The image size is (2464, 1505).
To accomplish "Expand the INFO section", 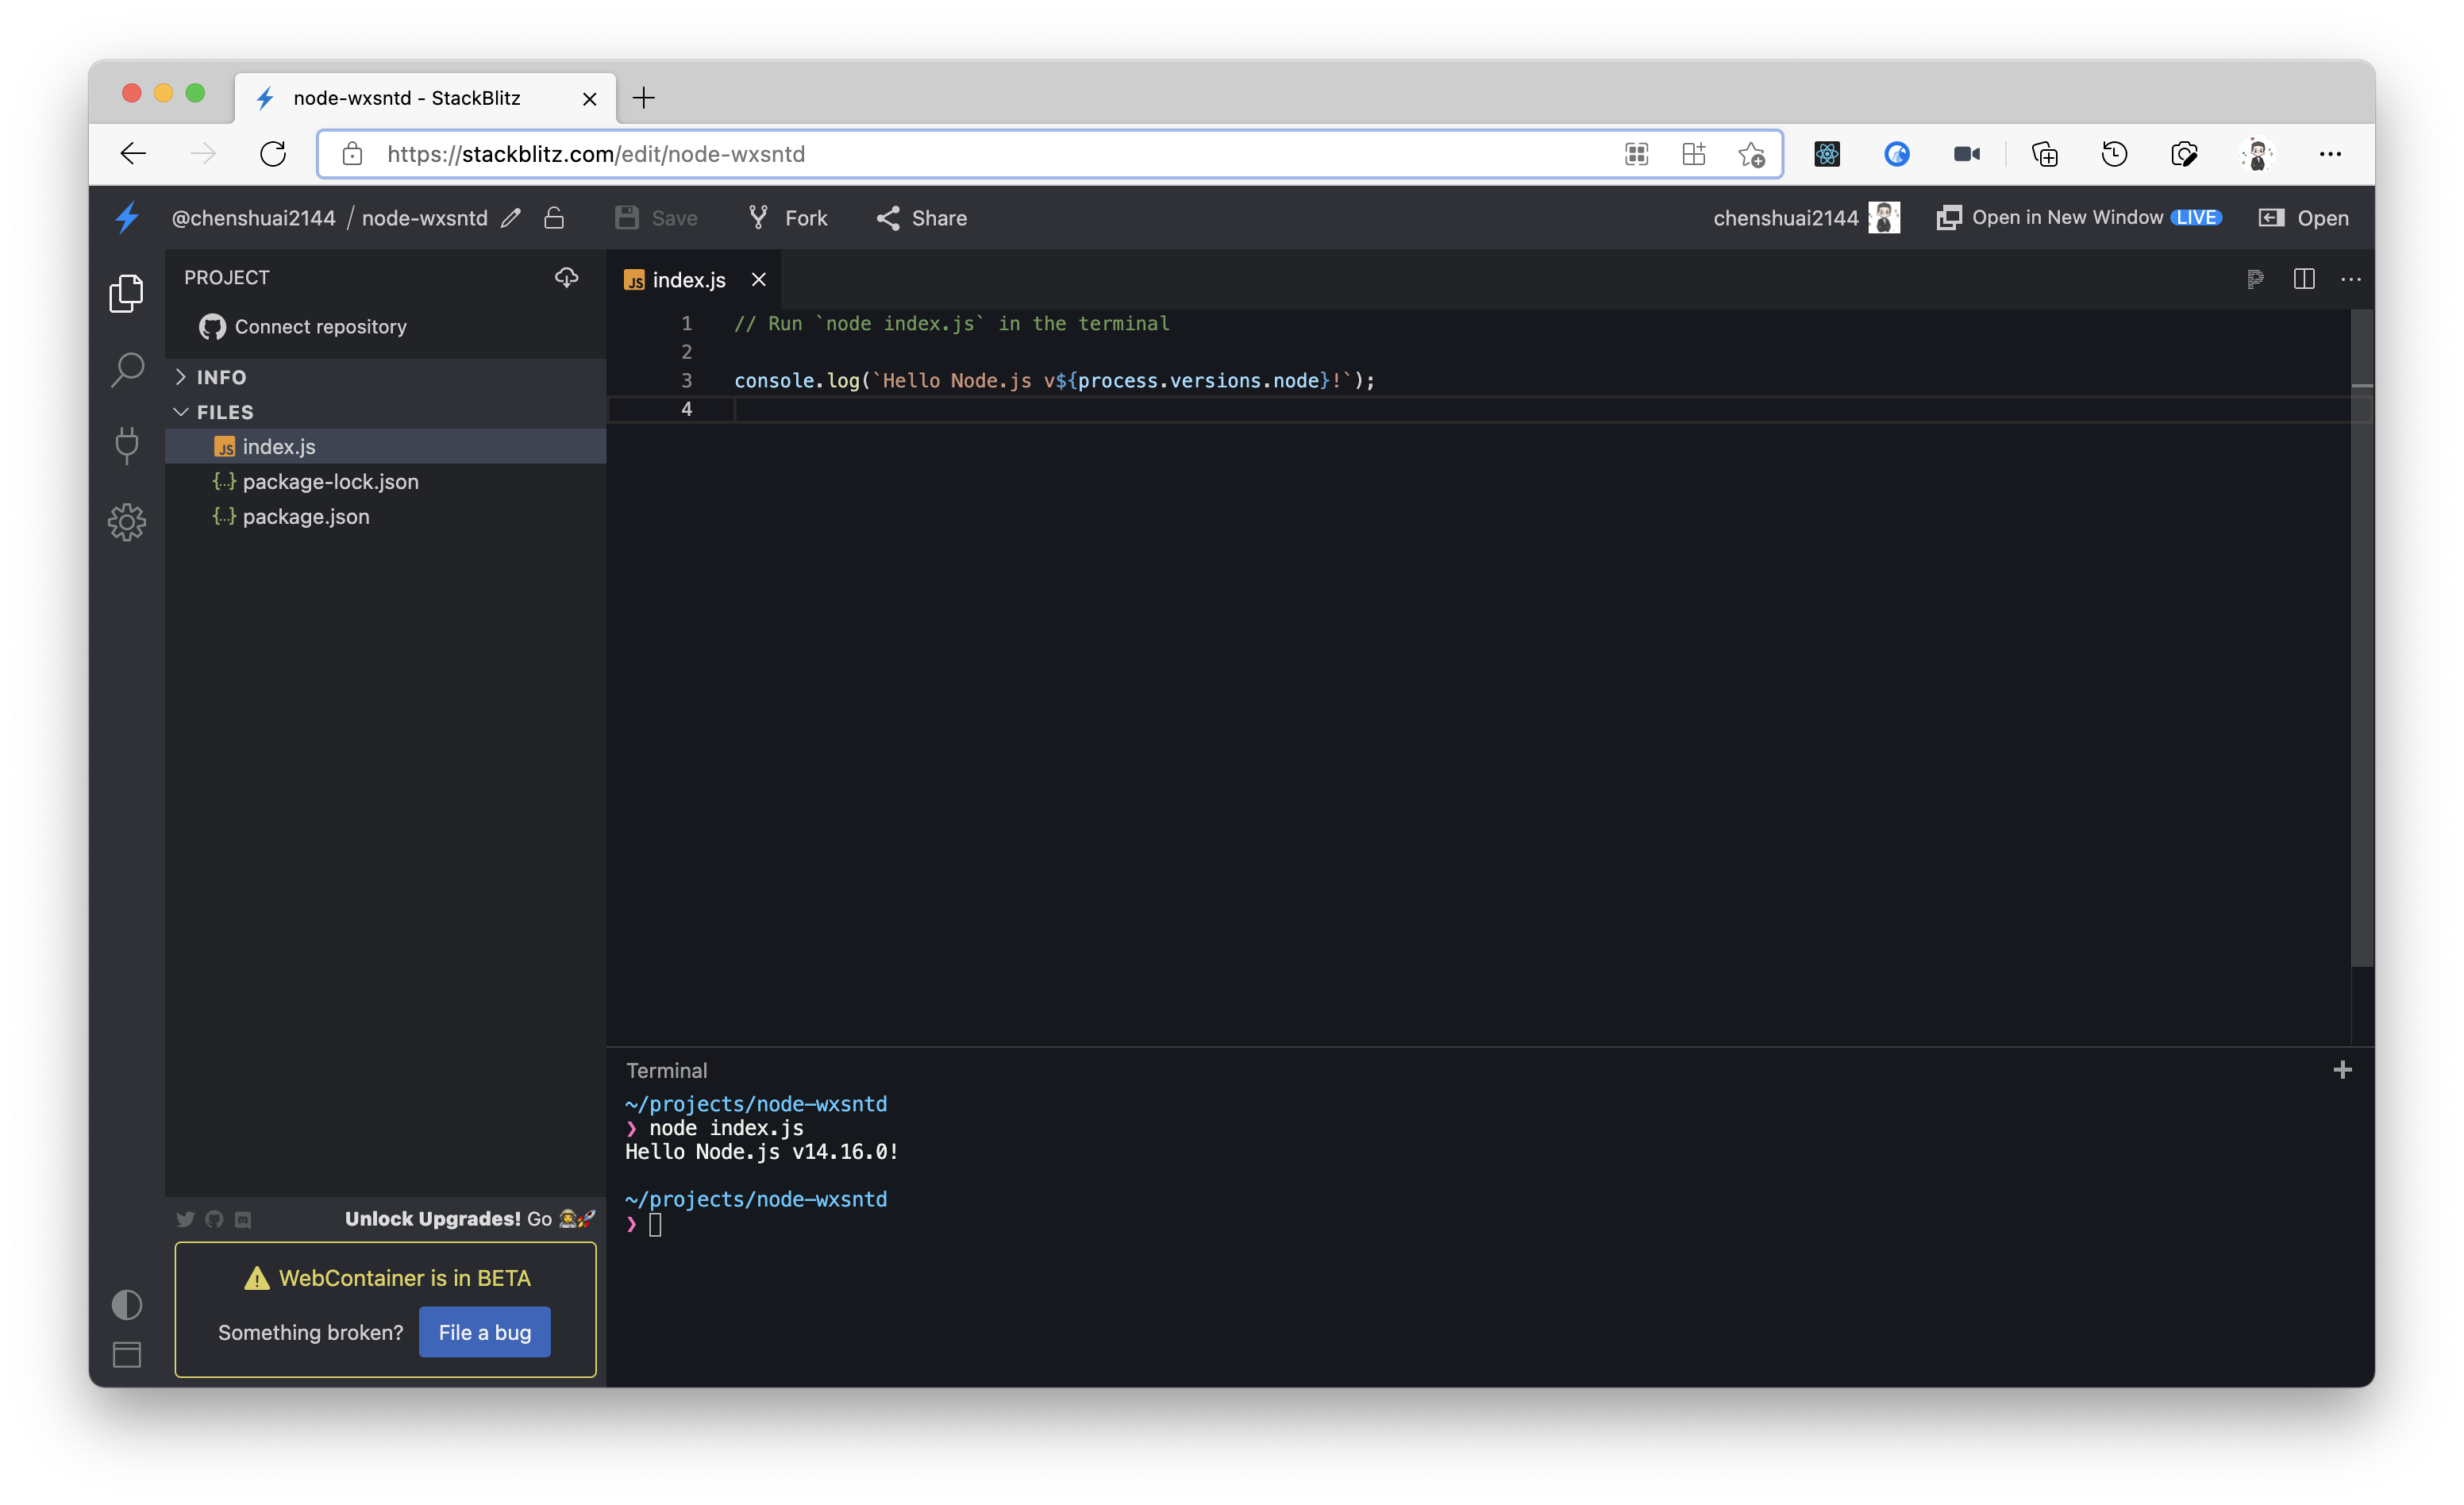I will [385, 377].
